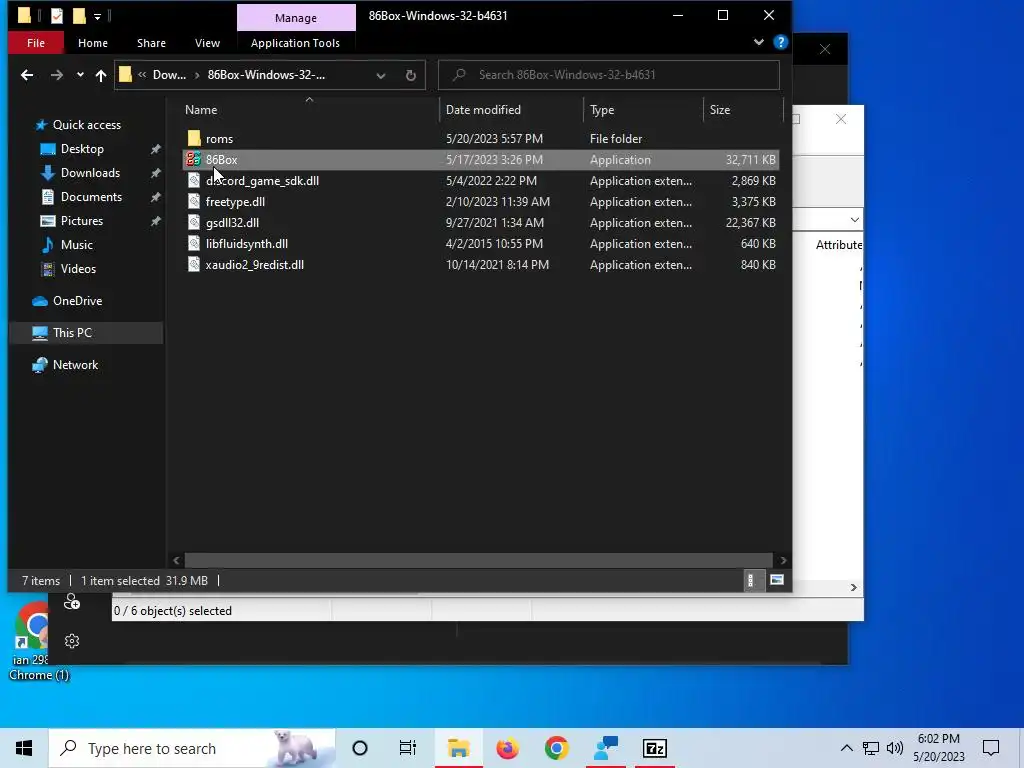Customize Quick Access Toolbar dropdown arrow
The height and width of the screenshot is (768, 1024).
click(97, 16)
